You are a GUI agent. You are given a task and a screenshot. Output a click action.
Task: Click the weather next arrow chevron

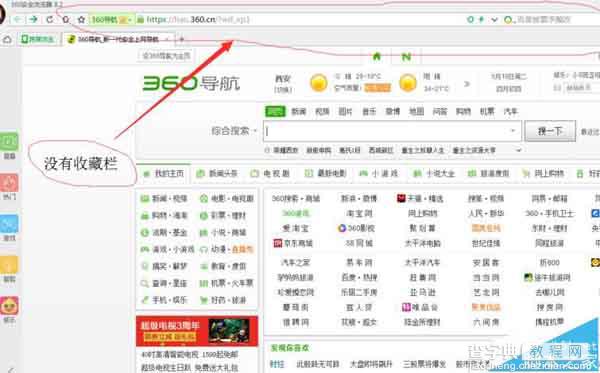coord(467,83)
